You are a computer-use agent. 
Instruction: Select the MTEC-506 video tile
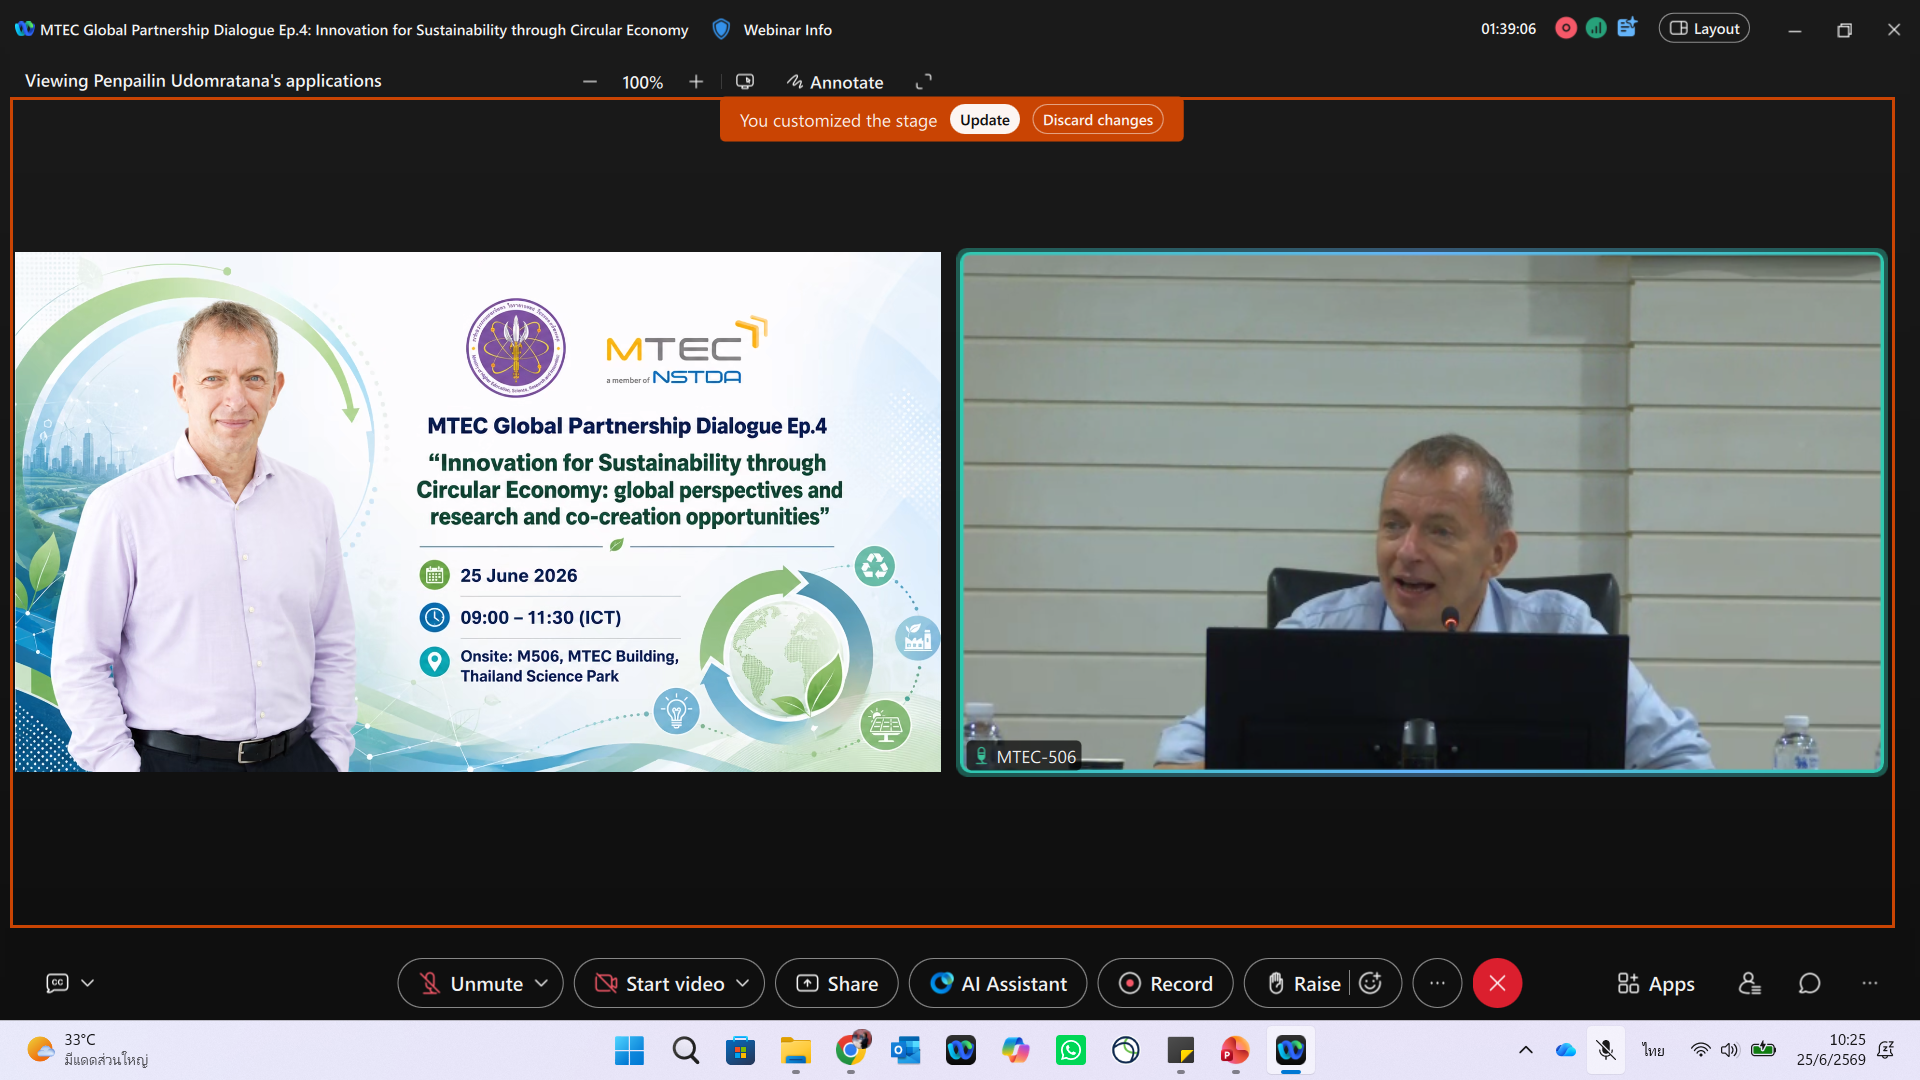(1422, 512)
